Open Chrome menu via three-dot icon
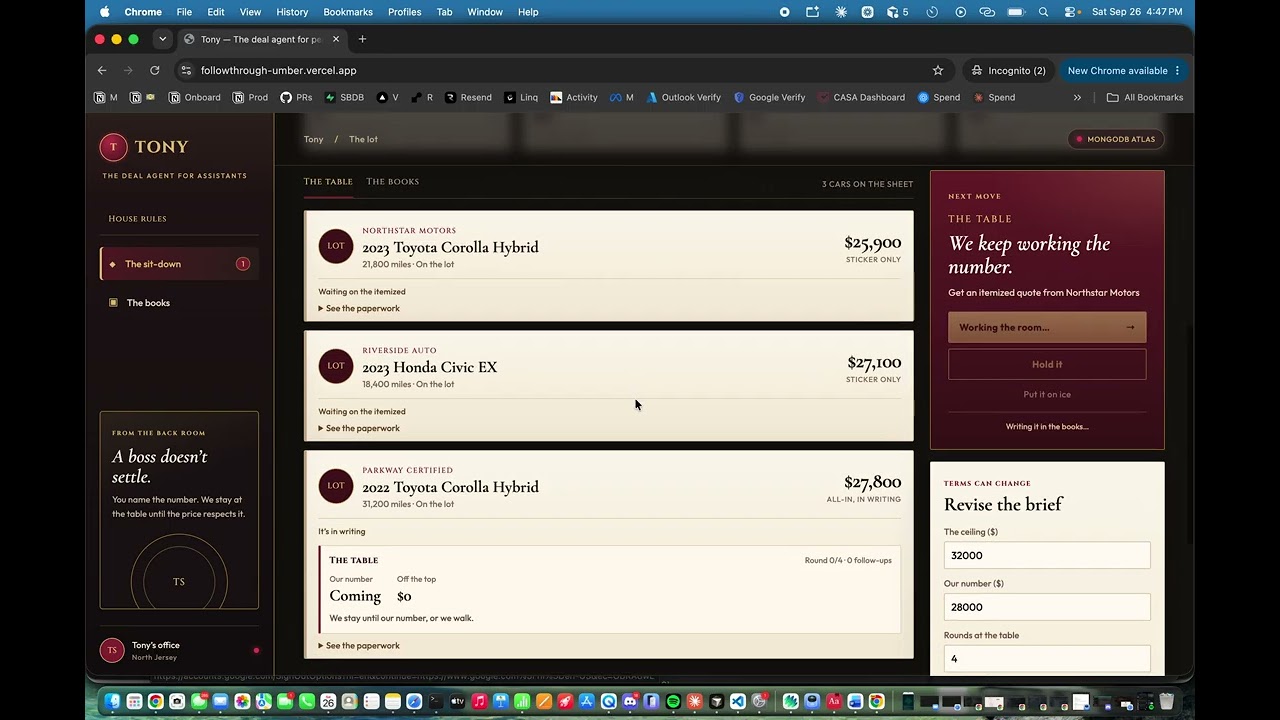 pos(1177,71)
